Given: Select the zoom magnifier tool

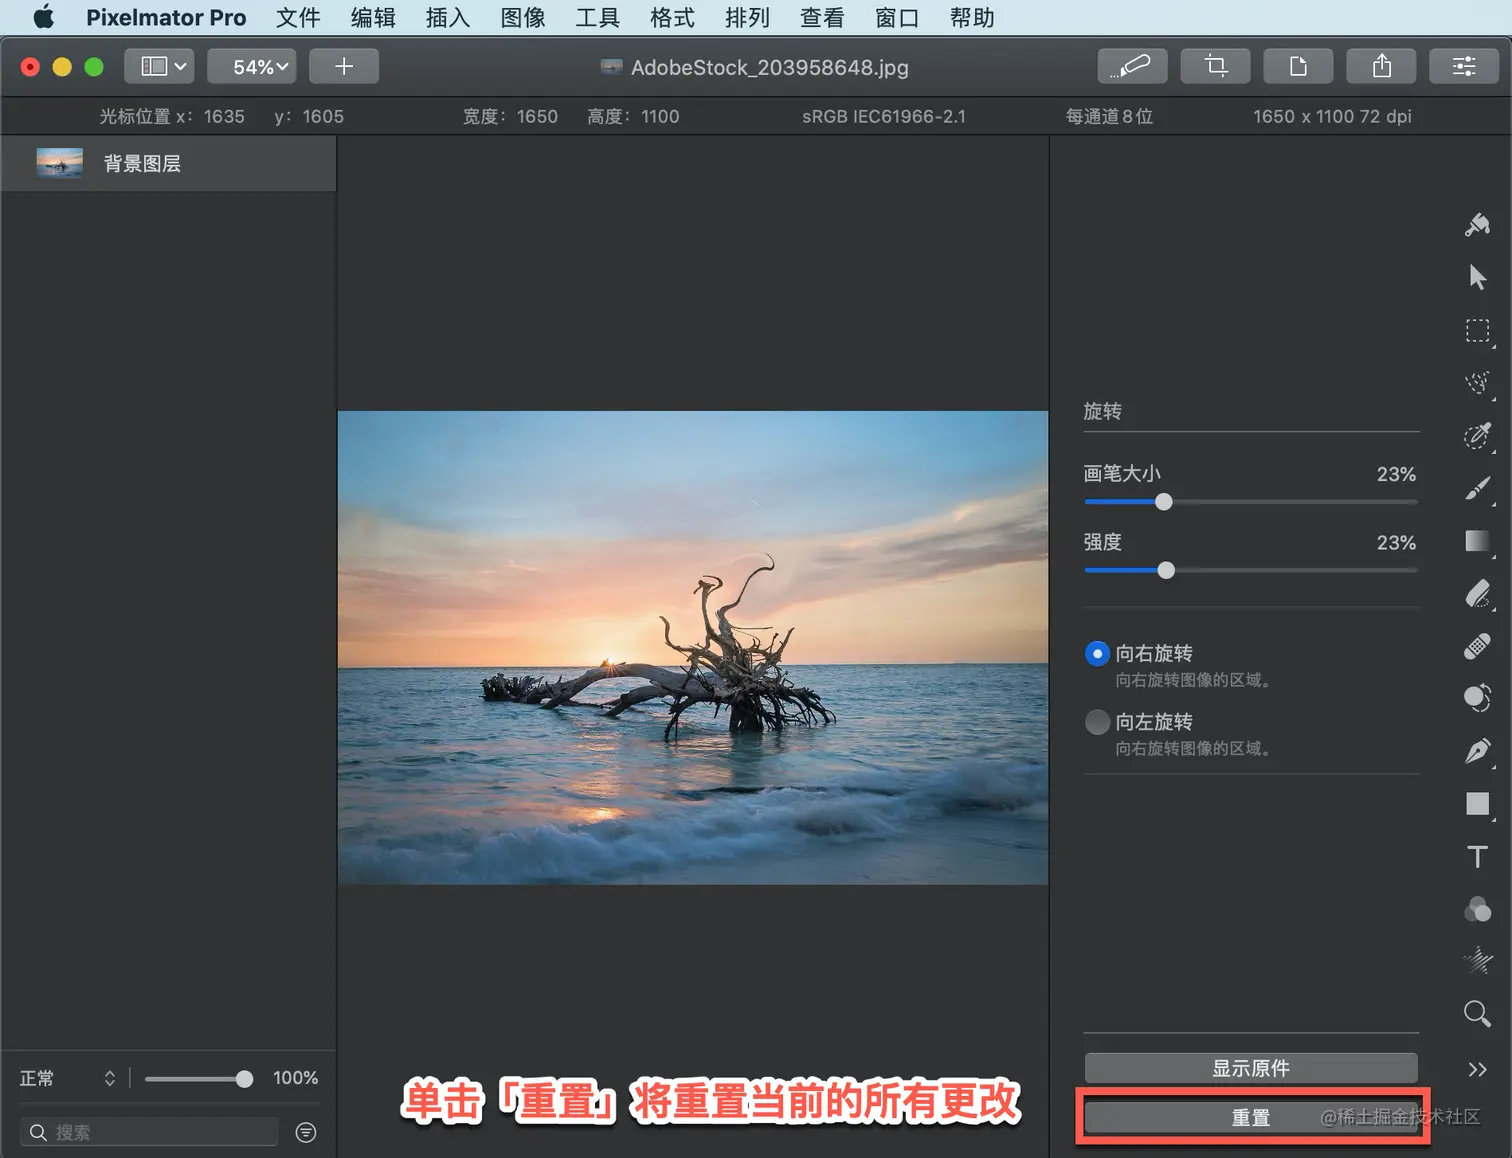Looking at the screenshot, I should 1477,1014.
